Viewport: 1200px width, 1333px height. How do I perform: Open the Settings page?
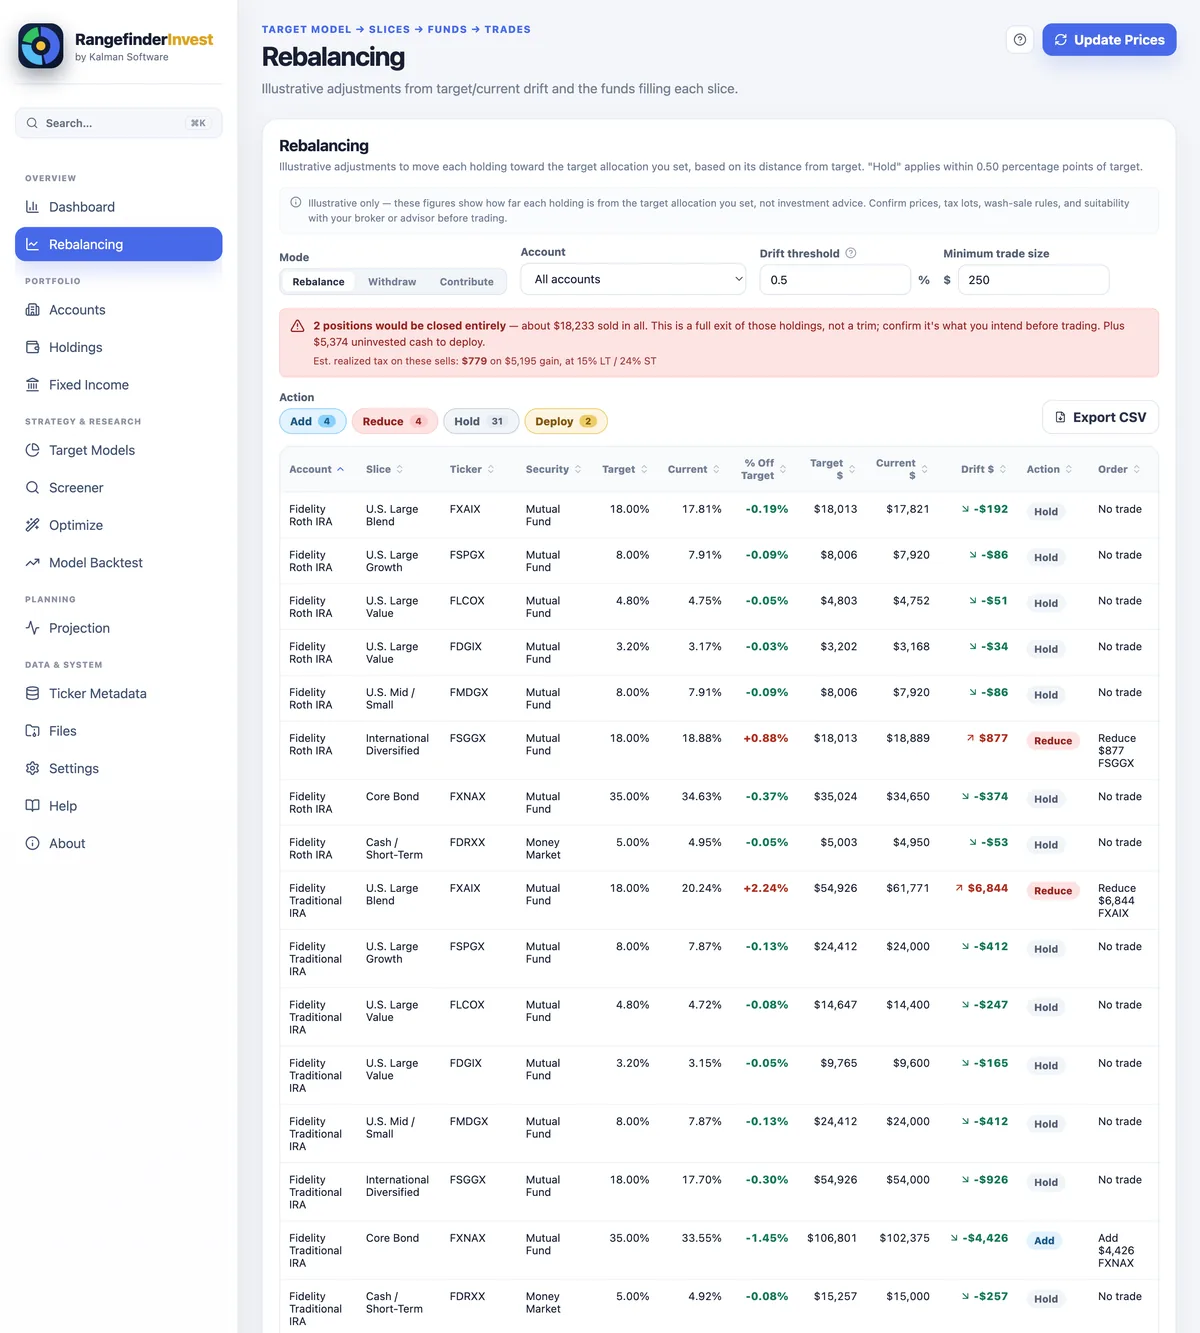[119, 768]
